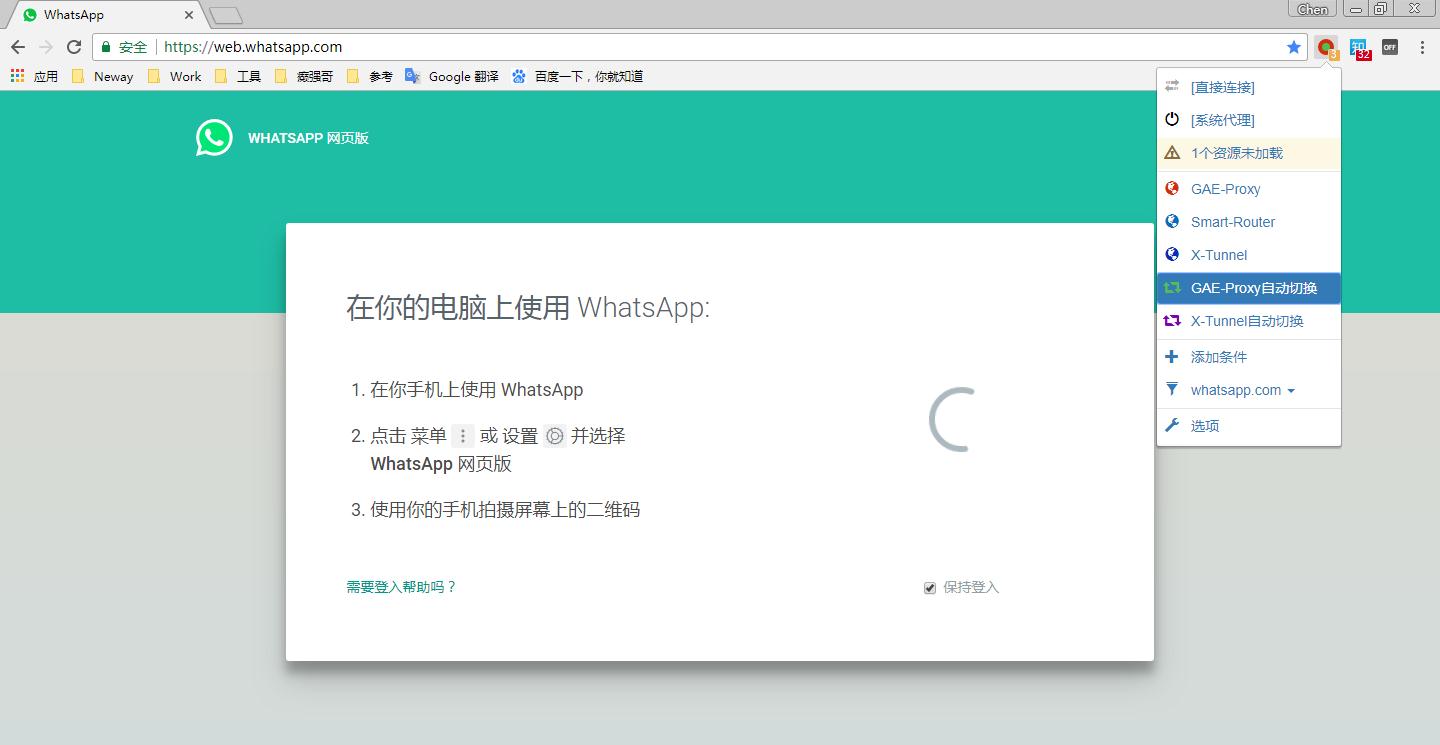Click the X-Tunnel globe icon
Viewport: 1440px width, 745px height.
pos(1172,254)
